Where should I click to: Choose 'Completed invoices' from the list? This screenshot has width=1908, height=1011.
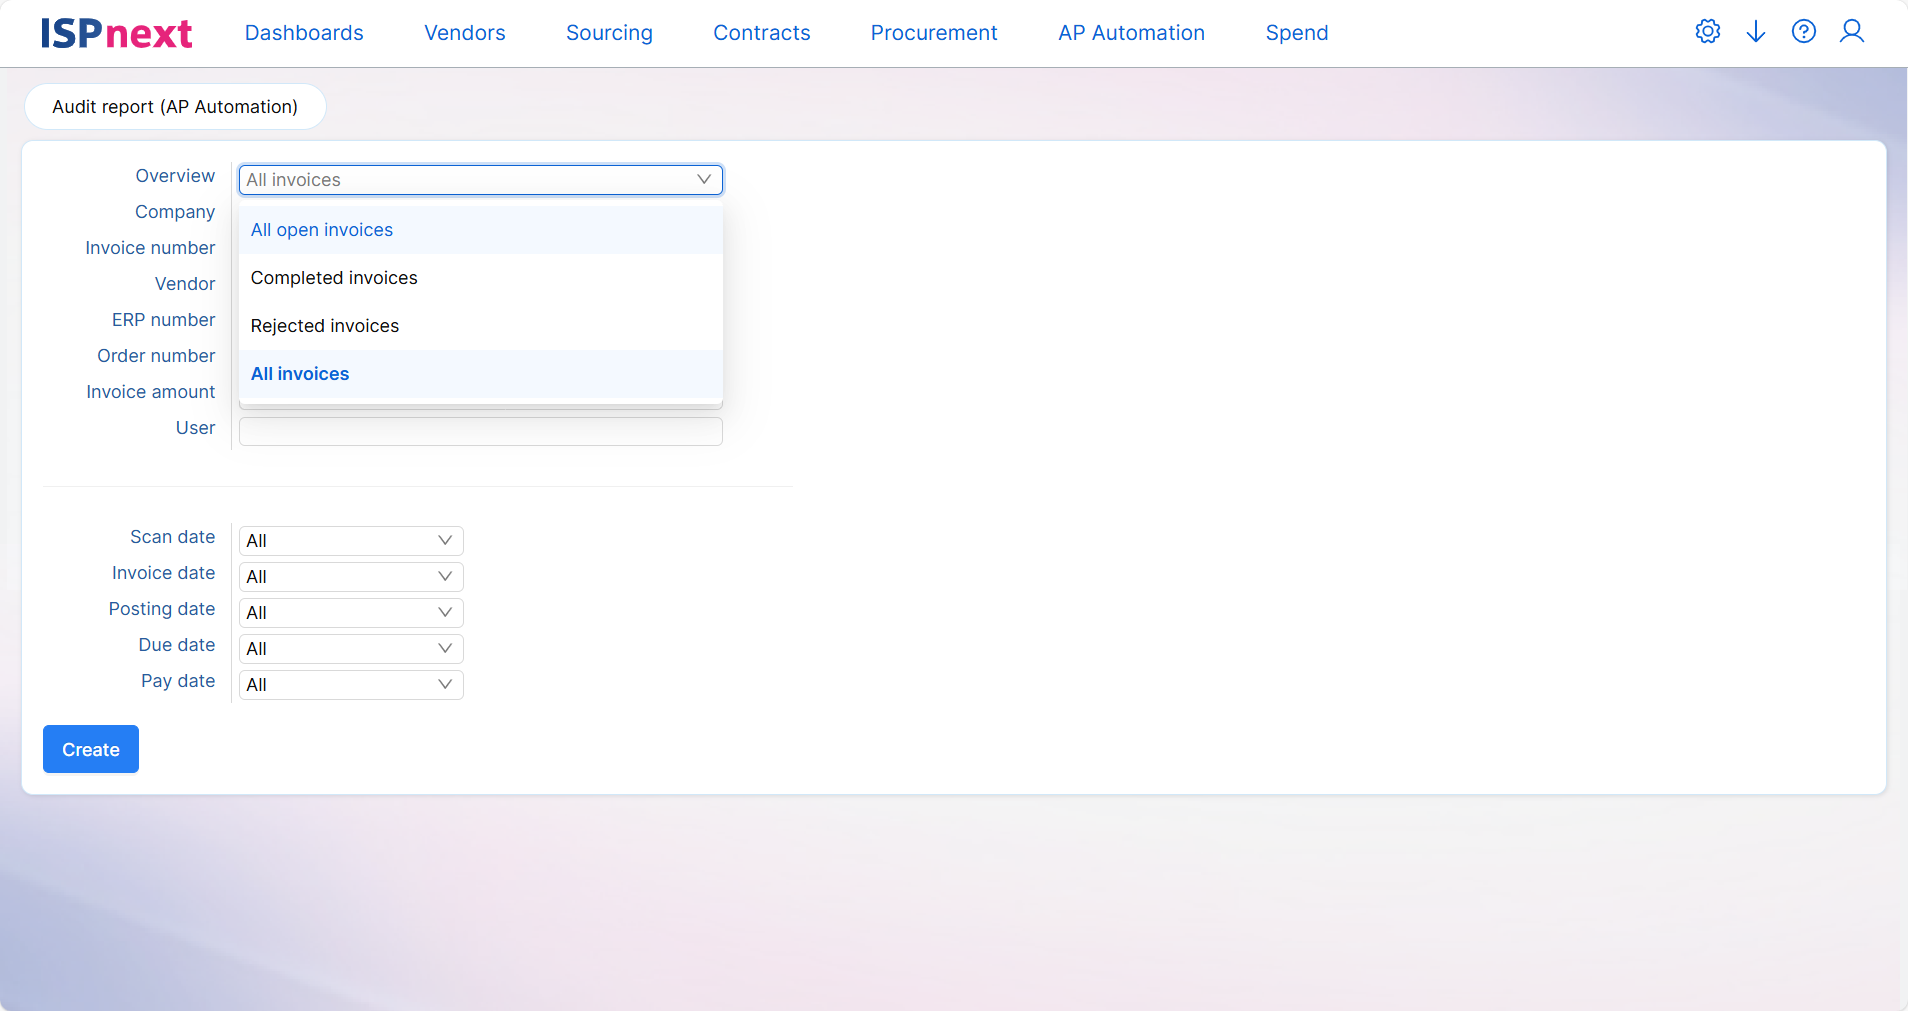click(x=334, y=278)
